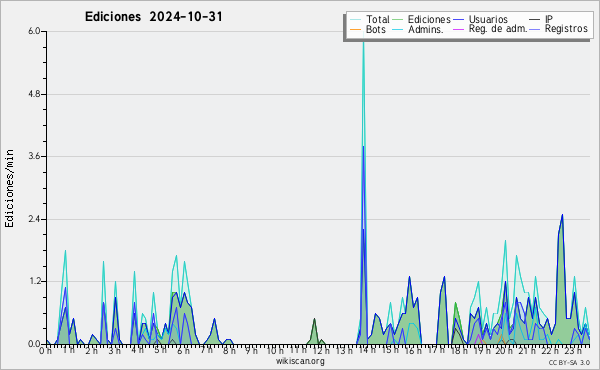Click the 'IP' legend label
Viewport: 600px width, 370px height.
pos(549,19)
